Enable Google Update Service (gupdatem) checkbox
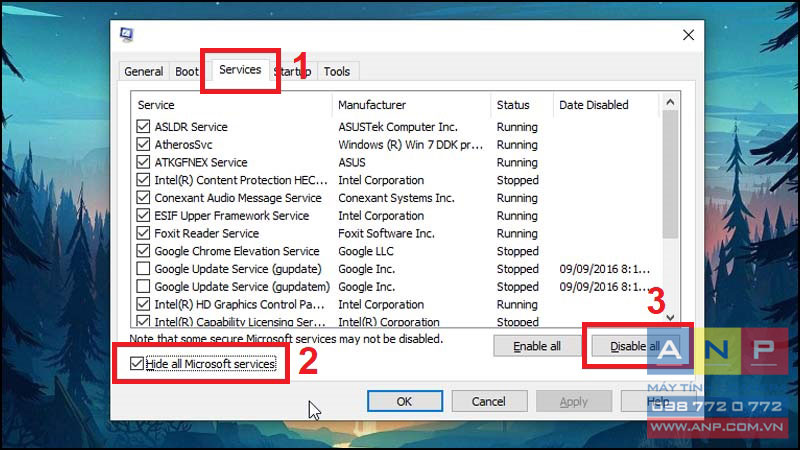The image size is (800, 450). 143,286
